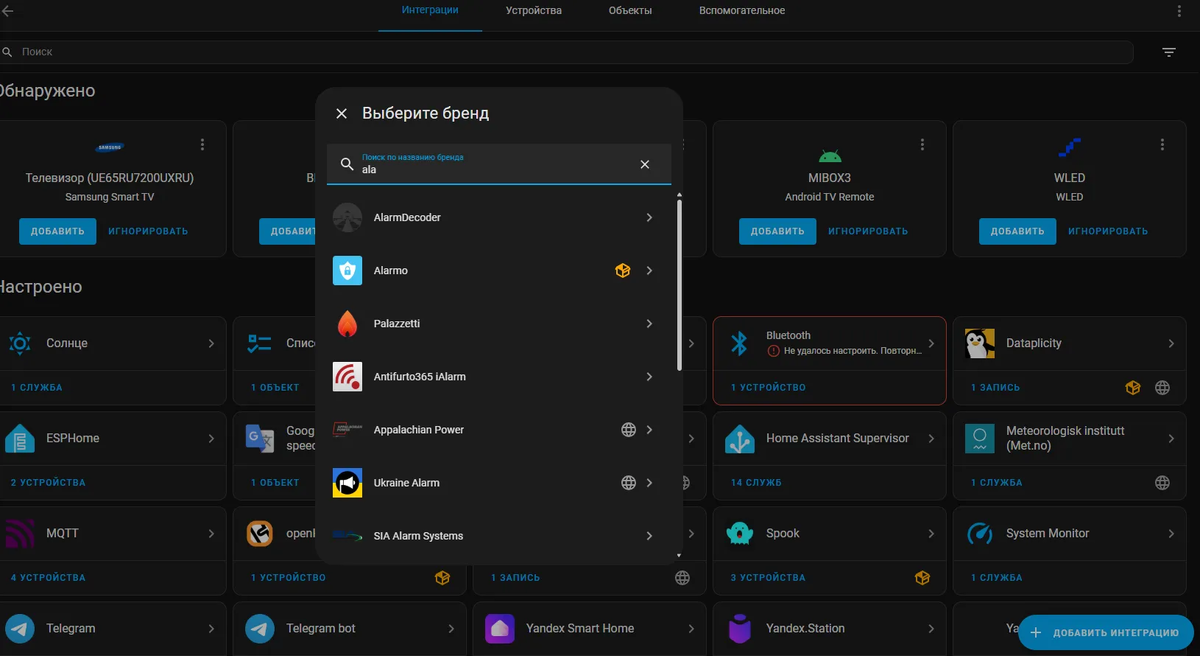Ignore the WLED discovery
1200x656 pixels.
coord(1108,231)
